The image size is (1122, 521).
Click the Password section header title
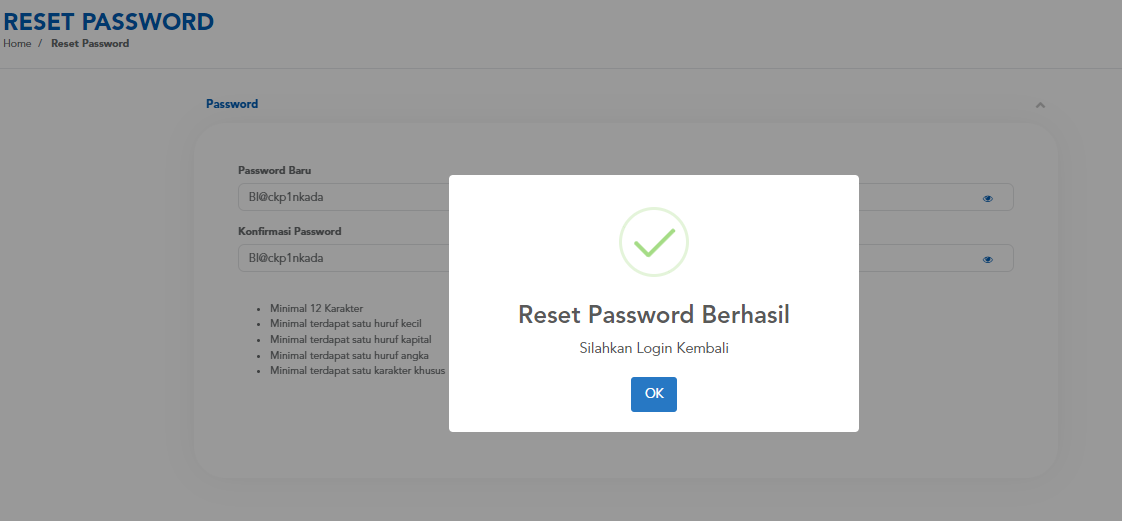tap(232, 104)
